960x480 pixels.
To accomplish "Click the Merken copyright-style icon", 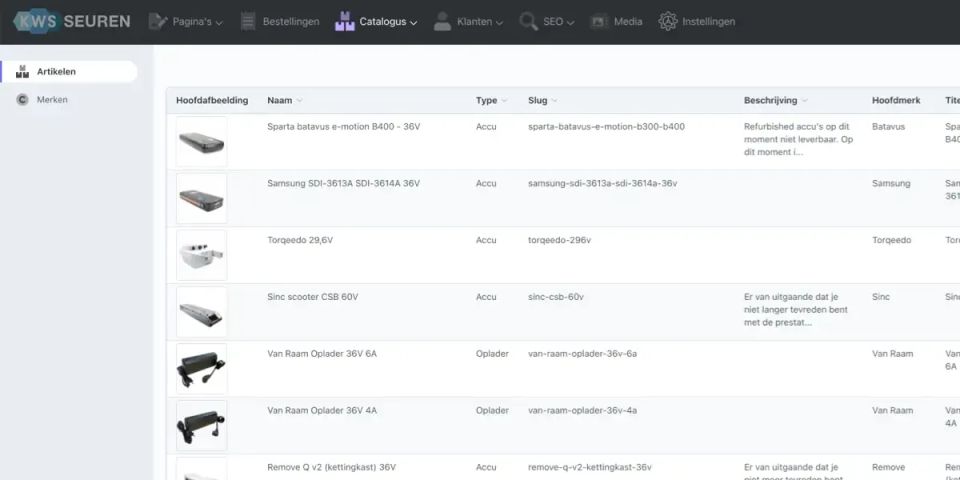I will pos(23,100).
